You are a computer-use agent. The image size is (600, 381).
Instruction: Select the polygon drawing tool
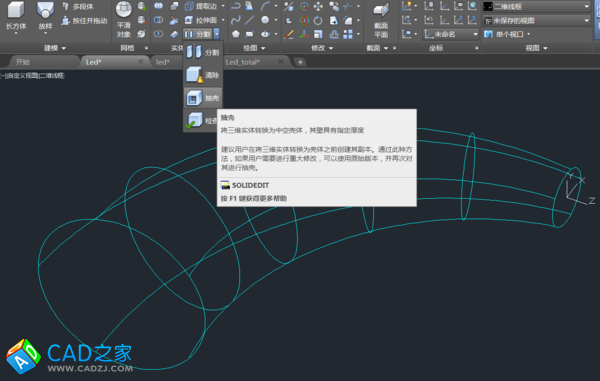tap(236, 34)
